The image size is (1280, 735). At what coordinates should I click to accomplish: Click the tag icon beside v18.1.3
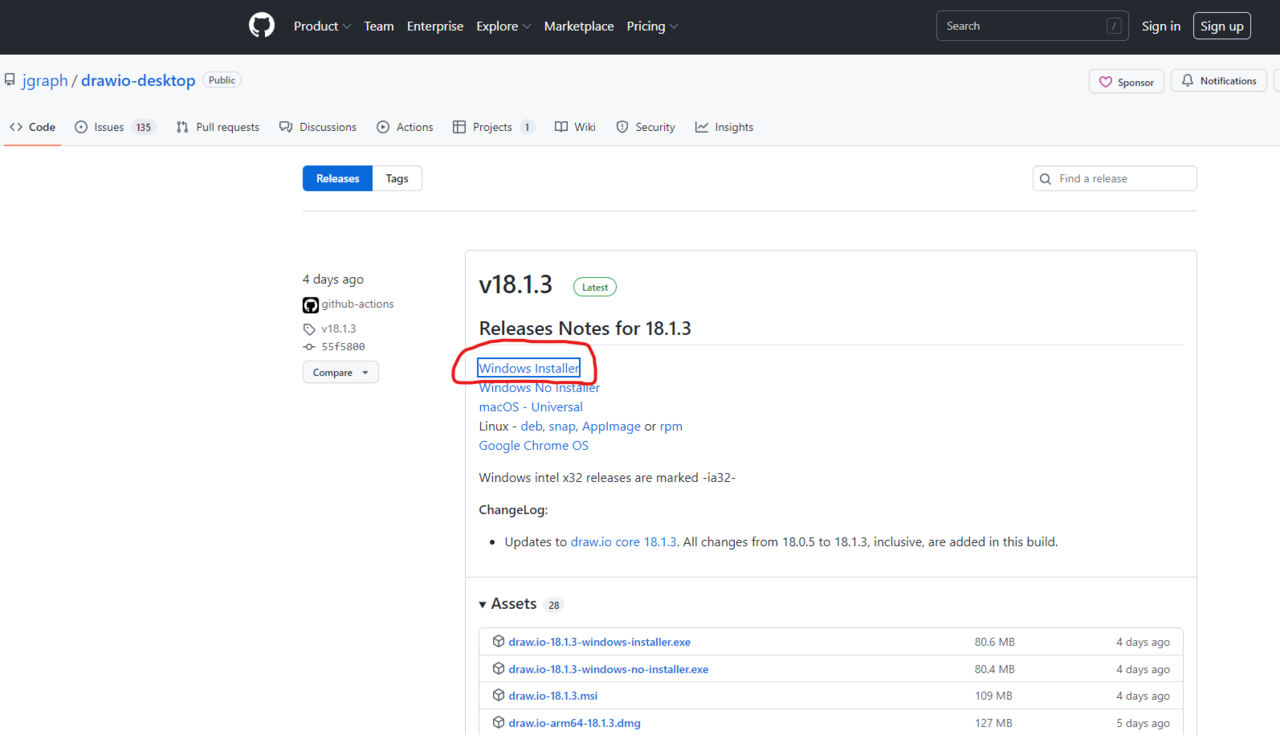tap(309, 329)
